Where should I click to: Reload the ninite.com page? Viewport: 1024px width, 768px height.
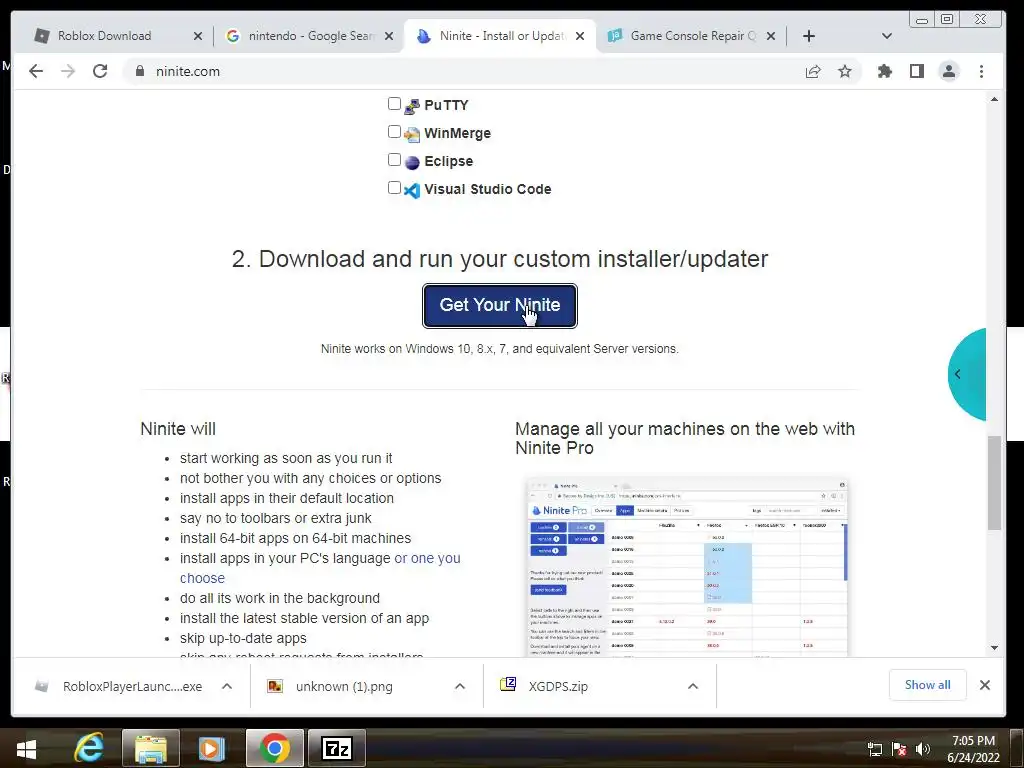click(100, 71)
